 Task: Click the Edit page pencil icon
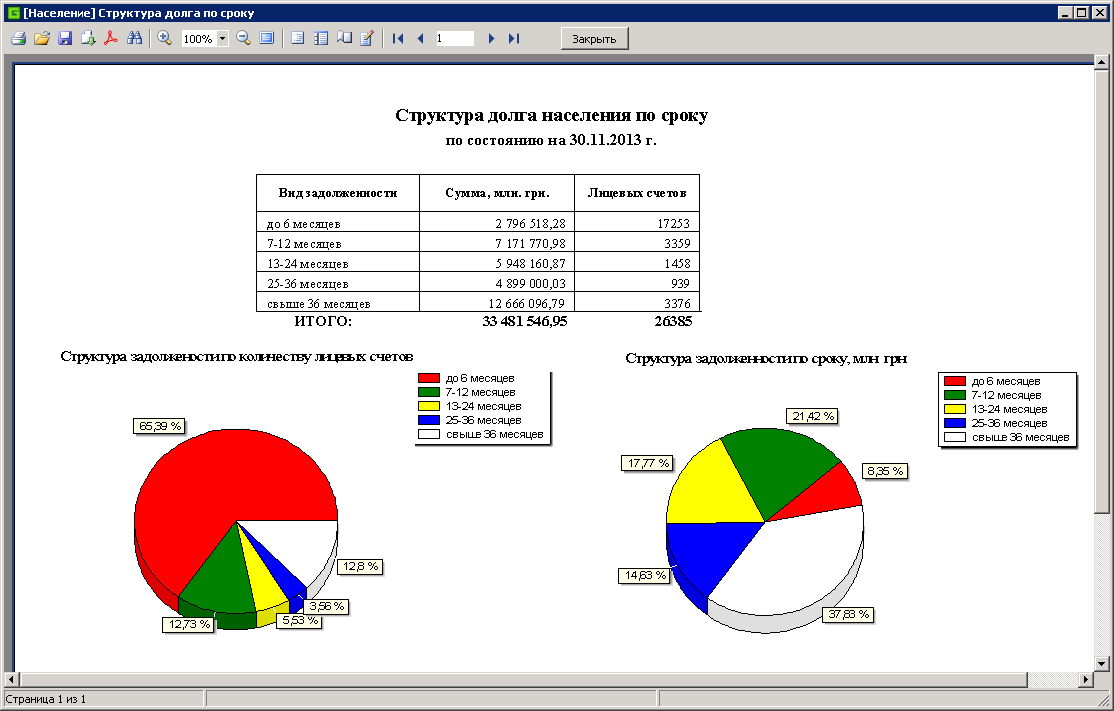point(367,38)
